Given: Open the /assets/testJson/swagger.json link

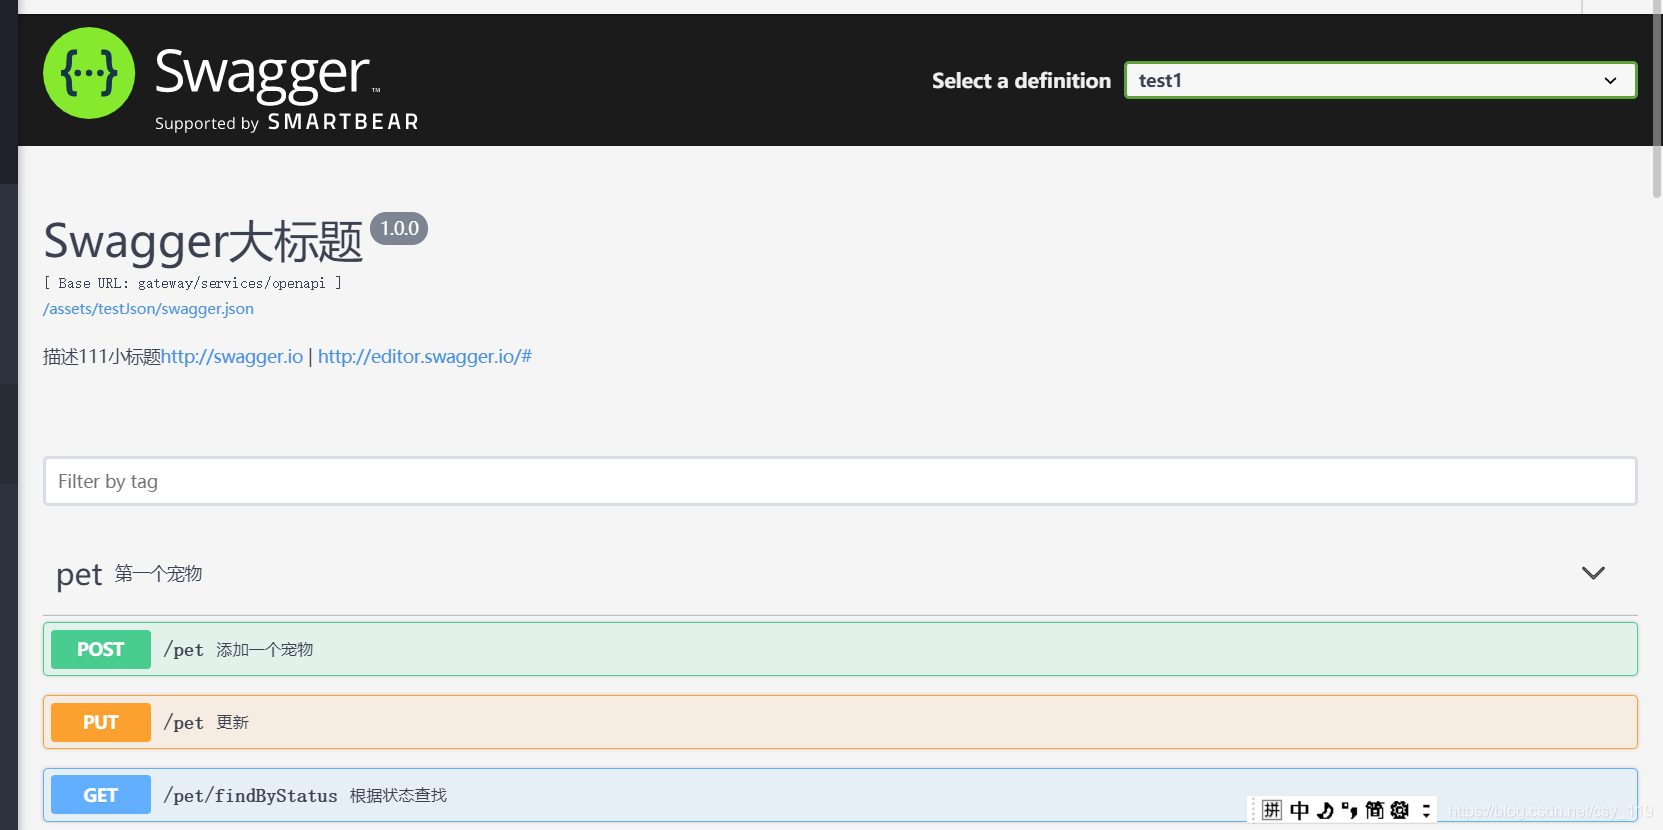Looking at the screenshot, I should (x=148, y=309).
